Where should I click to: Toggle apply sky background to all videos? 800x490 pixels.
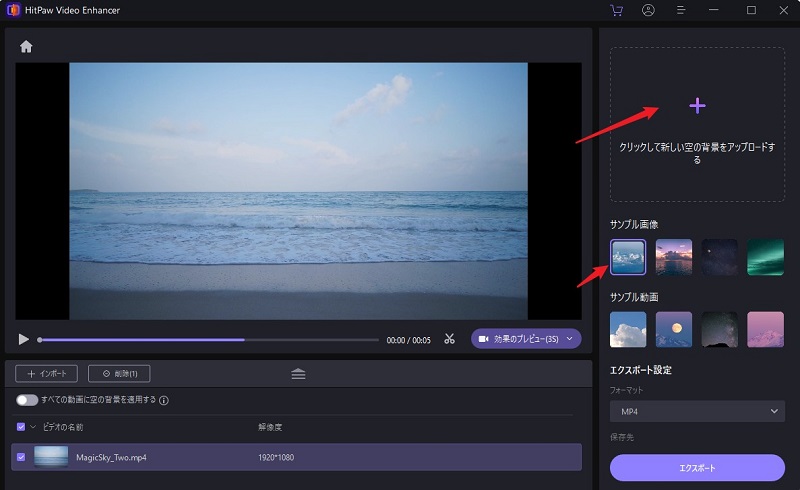coord(27,400)
